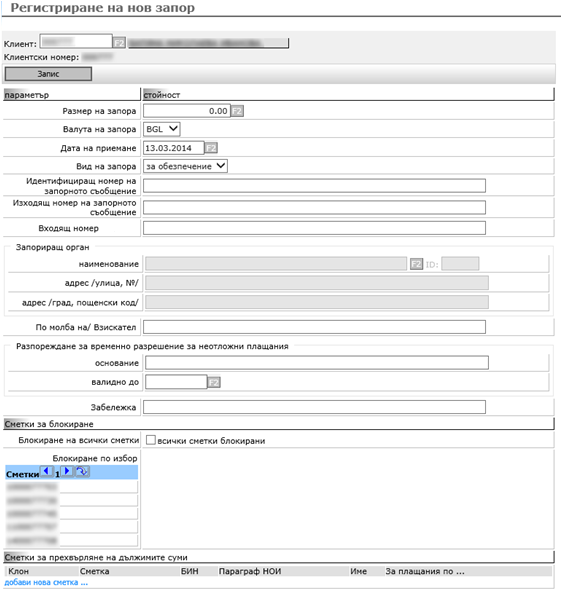Open the Вид на запора dropdown

point(185,166)
